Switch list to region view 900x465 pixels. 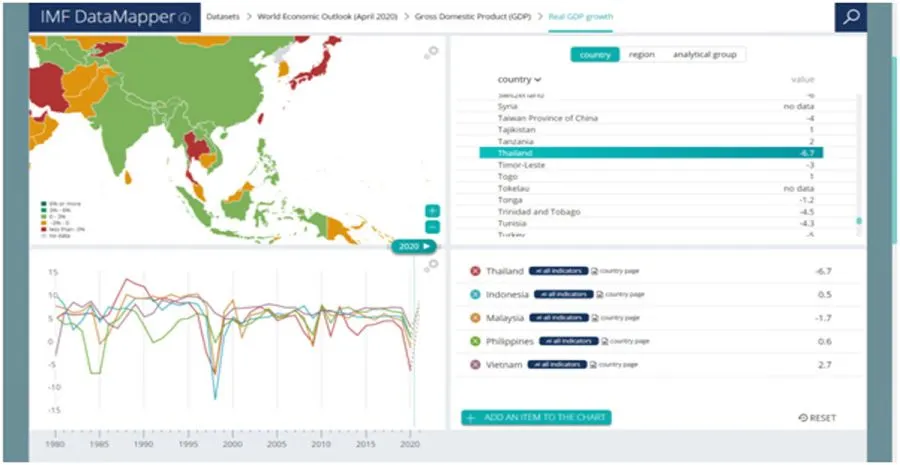[642, 55]
